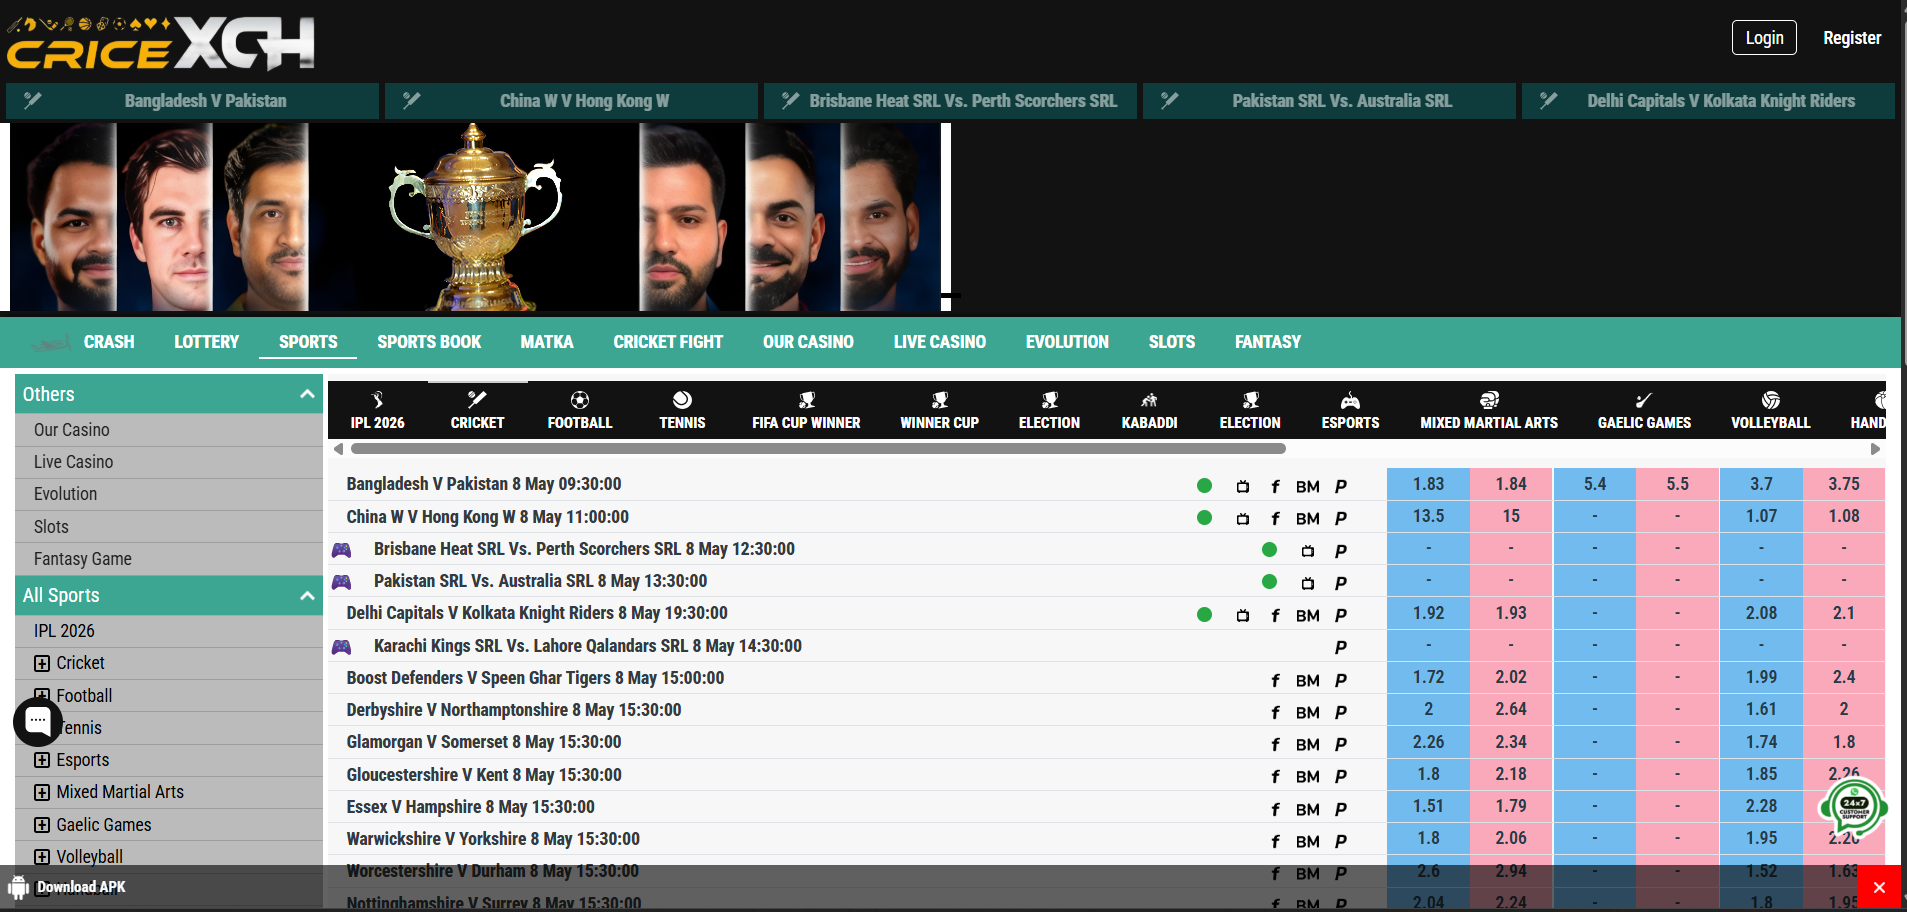Select the FIFA Cup Winner icon

tap(806, 400)
